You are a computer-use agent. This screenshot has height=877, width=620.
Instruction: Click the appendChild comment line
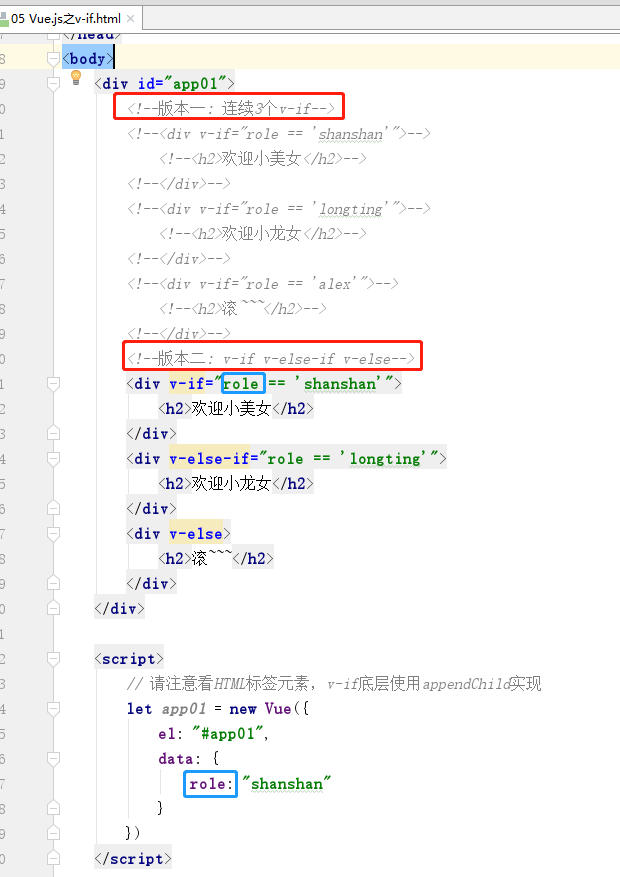coord(334,683)
